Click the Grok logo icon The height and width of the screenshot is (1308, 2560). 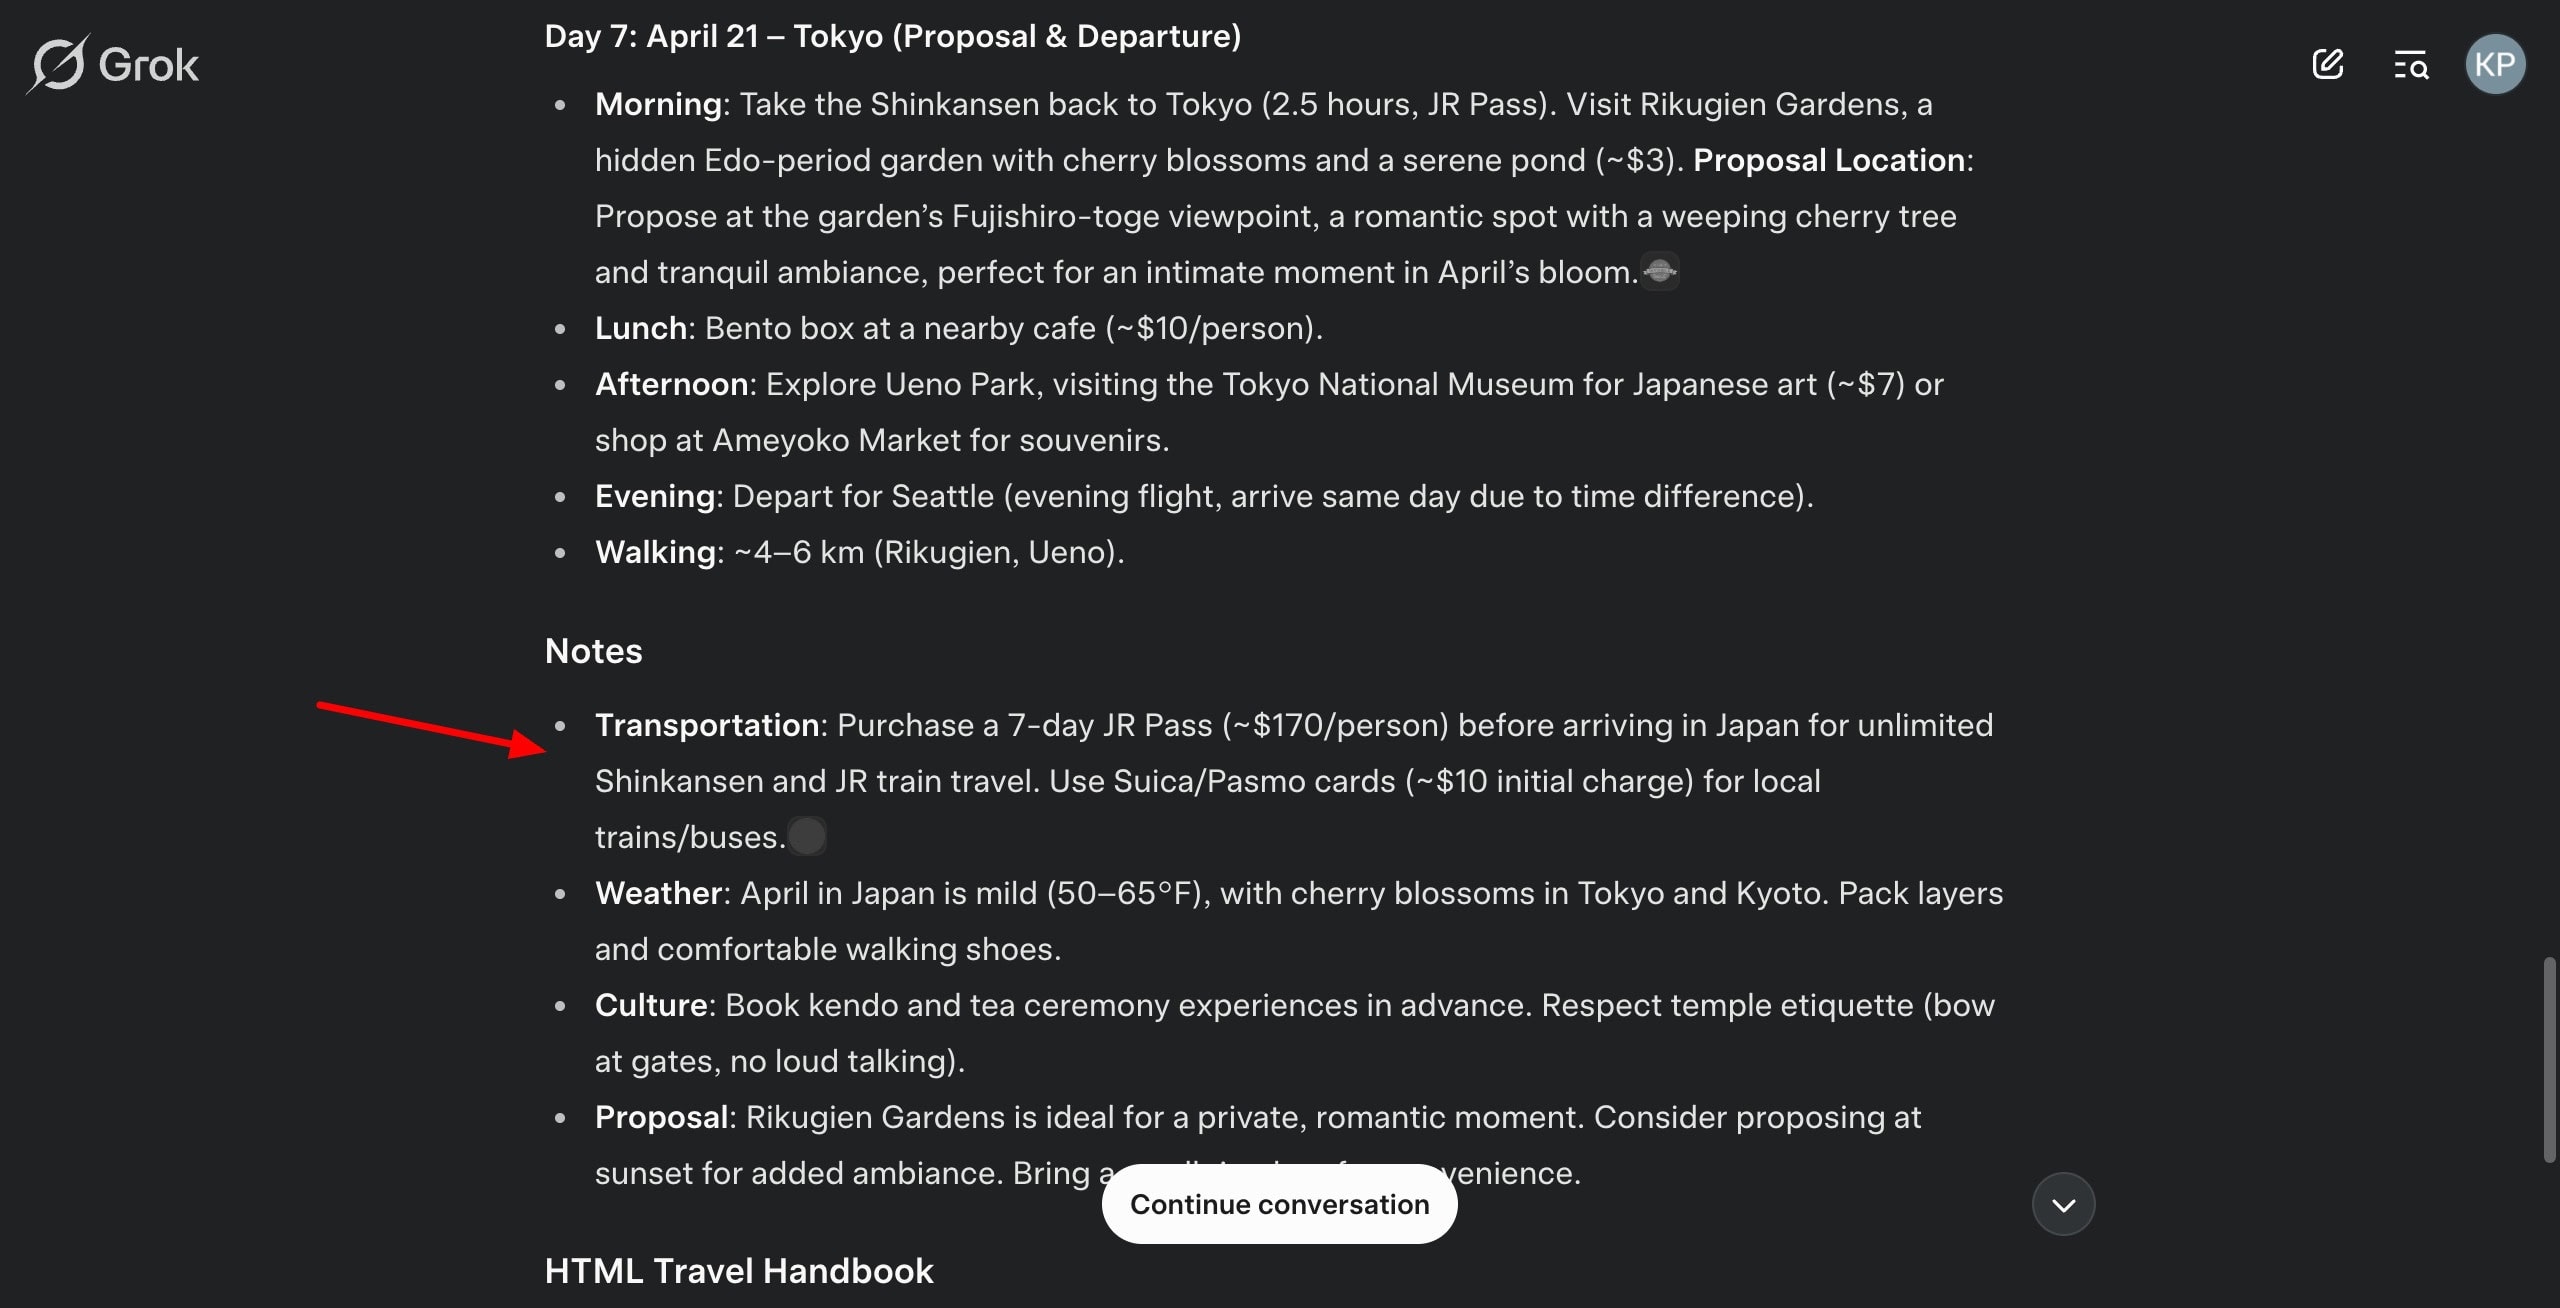click(58, 65)
